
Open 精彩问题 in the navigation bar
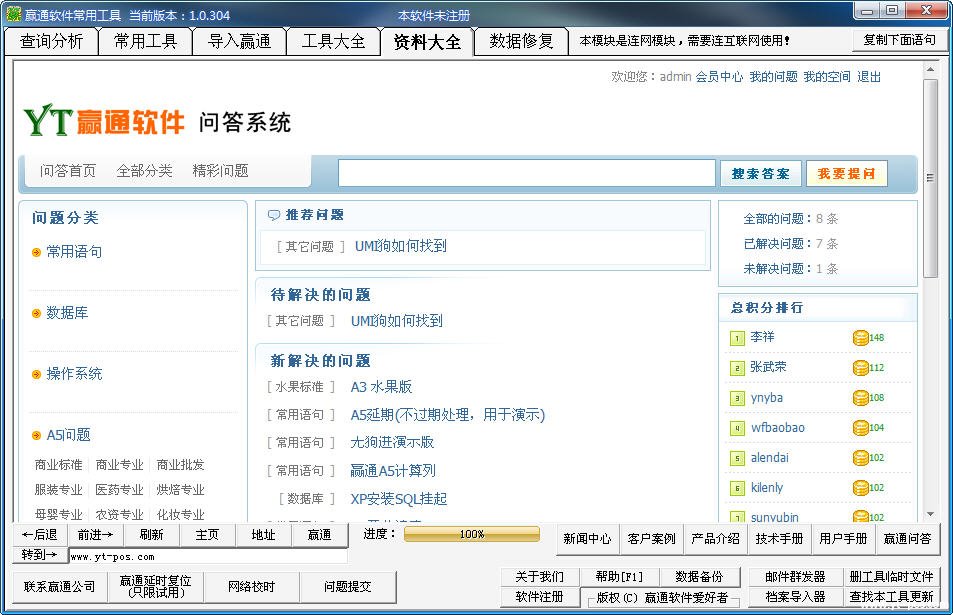221,171
